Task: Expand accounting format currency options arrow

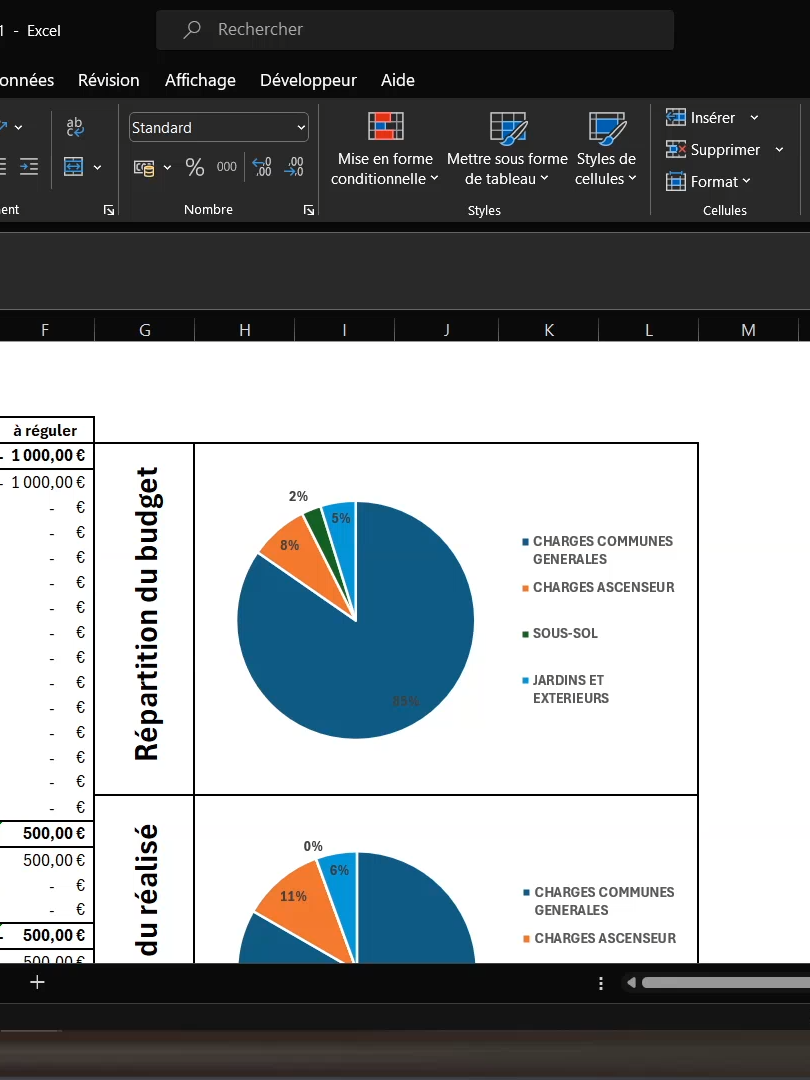Action: pos(167,167)
